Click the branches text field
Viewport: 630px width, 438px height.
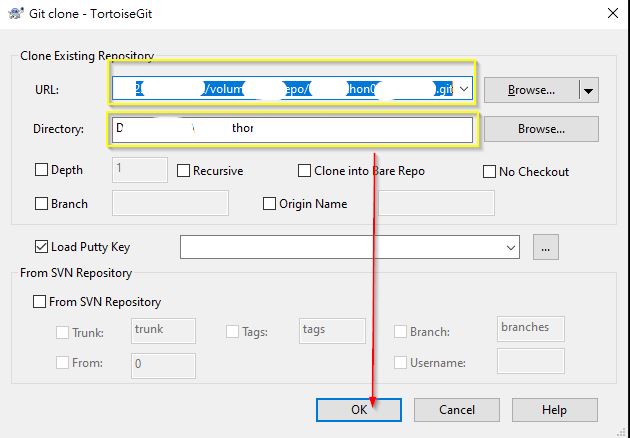click(531, 329)
